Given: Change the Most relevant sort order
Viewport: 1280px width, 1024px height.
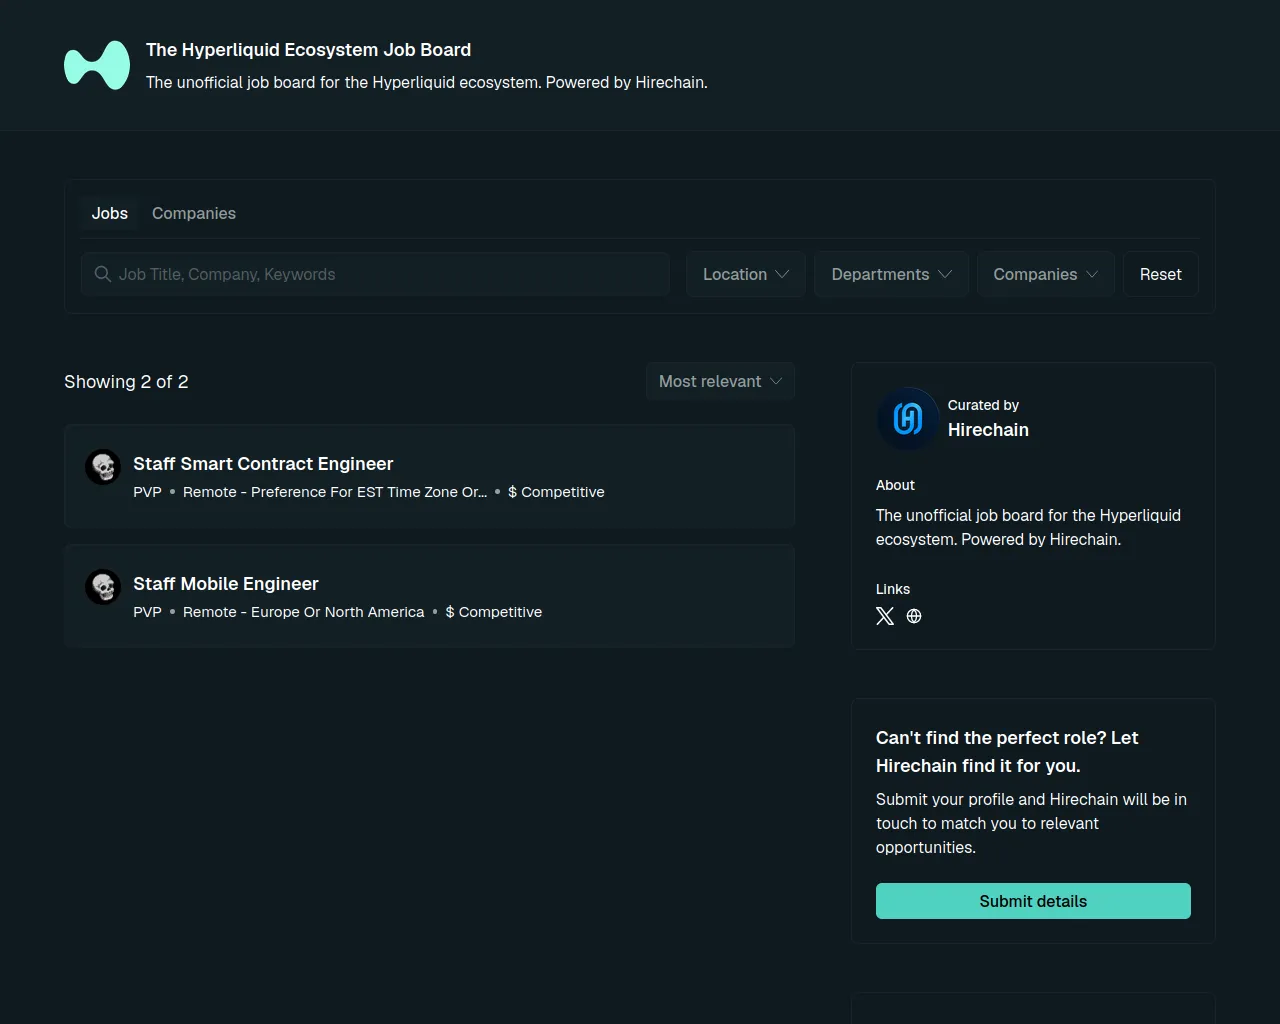Looking at the screenshot, I should click(x=720, y=381).
